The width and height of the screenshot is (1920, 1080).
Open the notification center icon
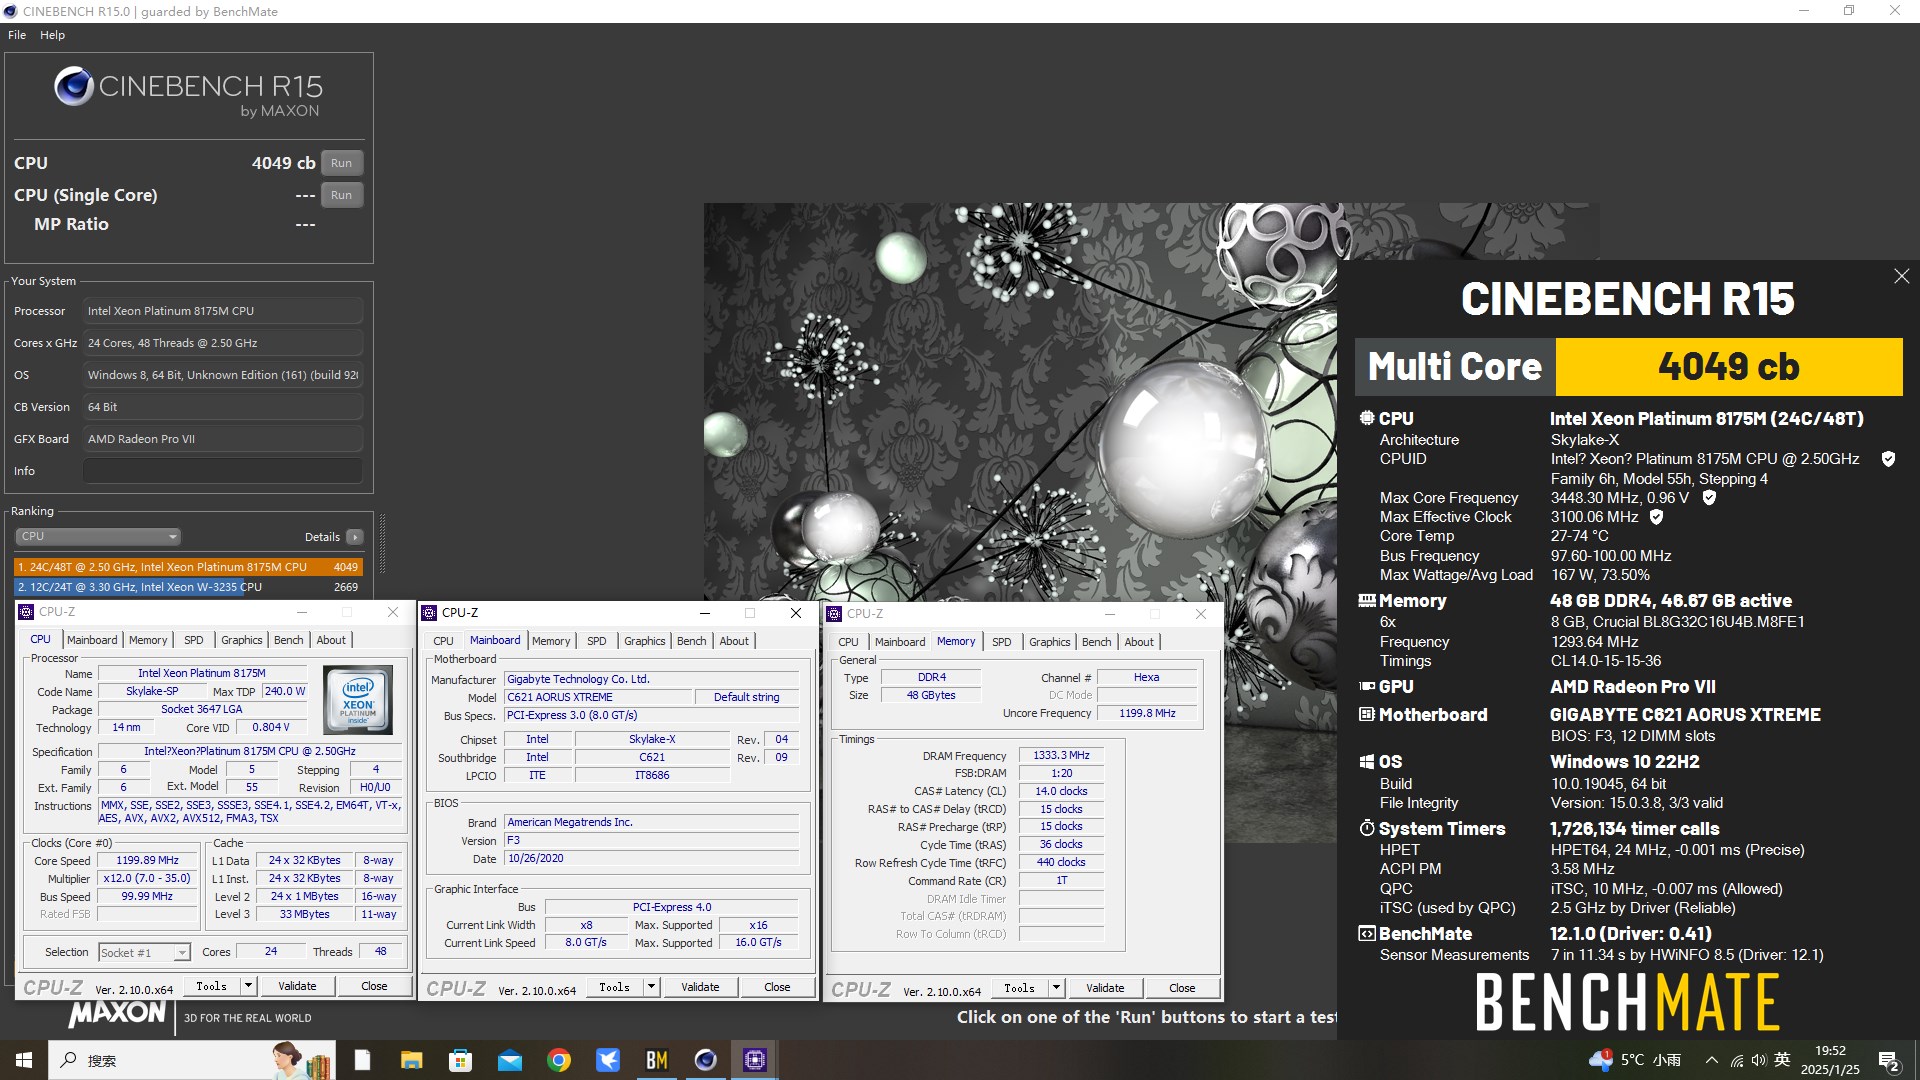[1889, 1060]
